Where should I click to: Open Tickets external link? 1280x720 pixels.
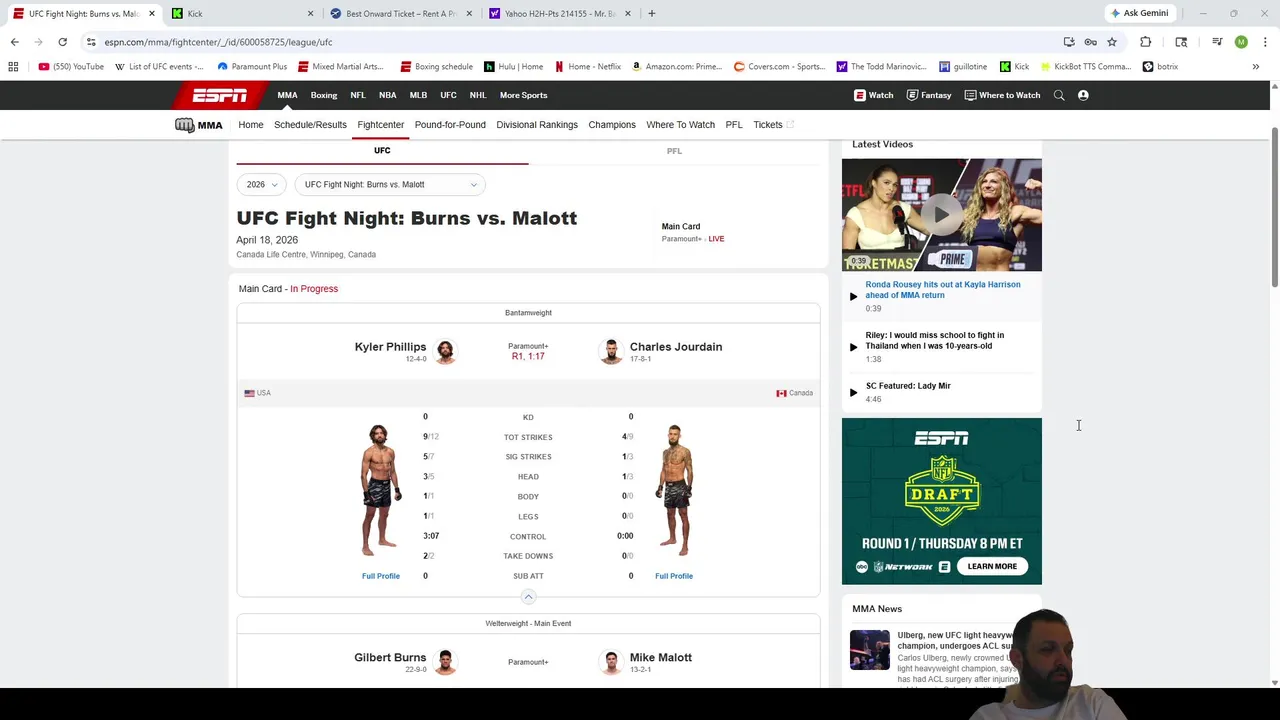click(x=773, y=125)
